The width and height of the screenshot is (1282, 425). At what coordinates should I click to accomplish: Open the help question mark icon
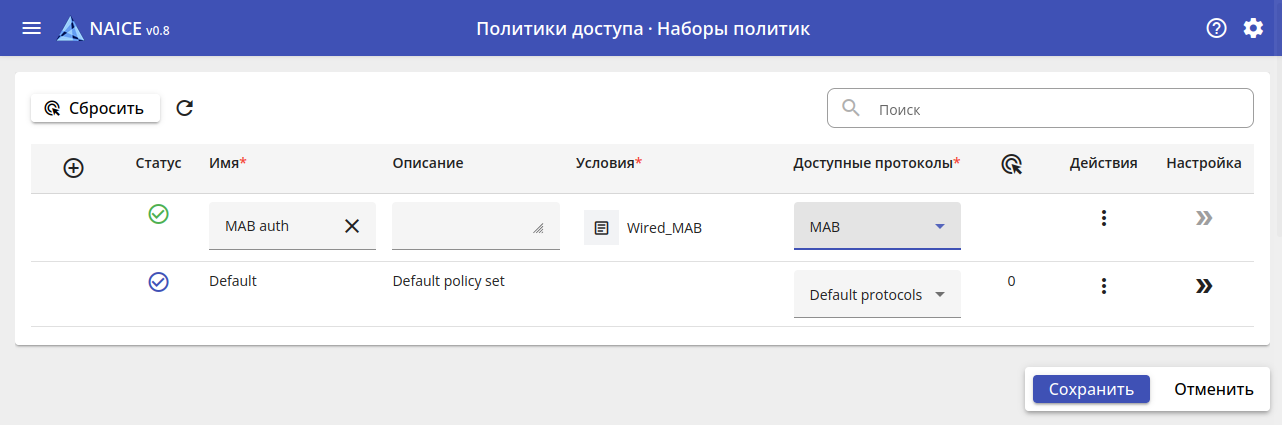click(1216, 28)
